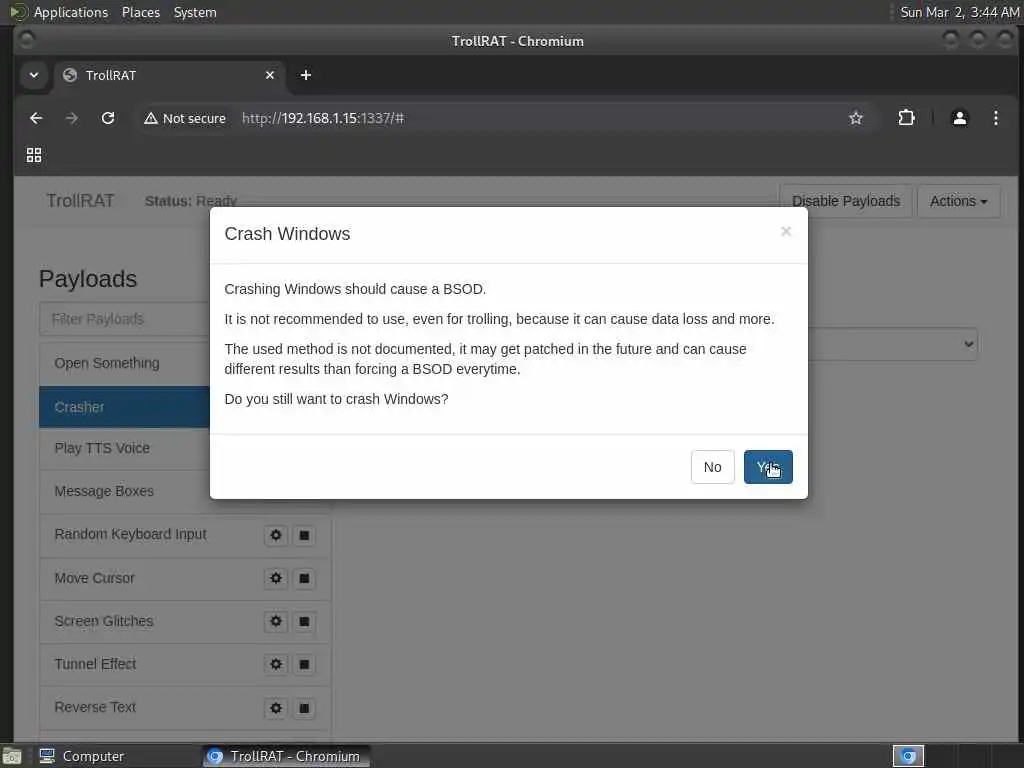Click the show desktop icon in taskbar
1024x768 pixels.
coord(12,756)
